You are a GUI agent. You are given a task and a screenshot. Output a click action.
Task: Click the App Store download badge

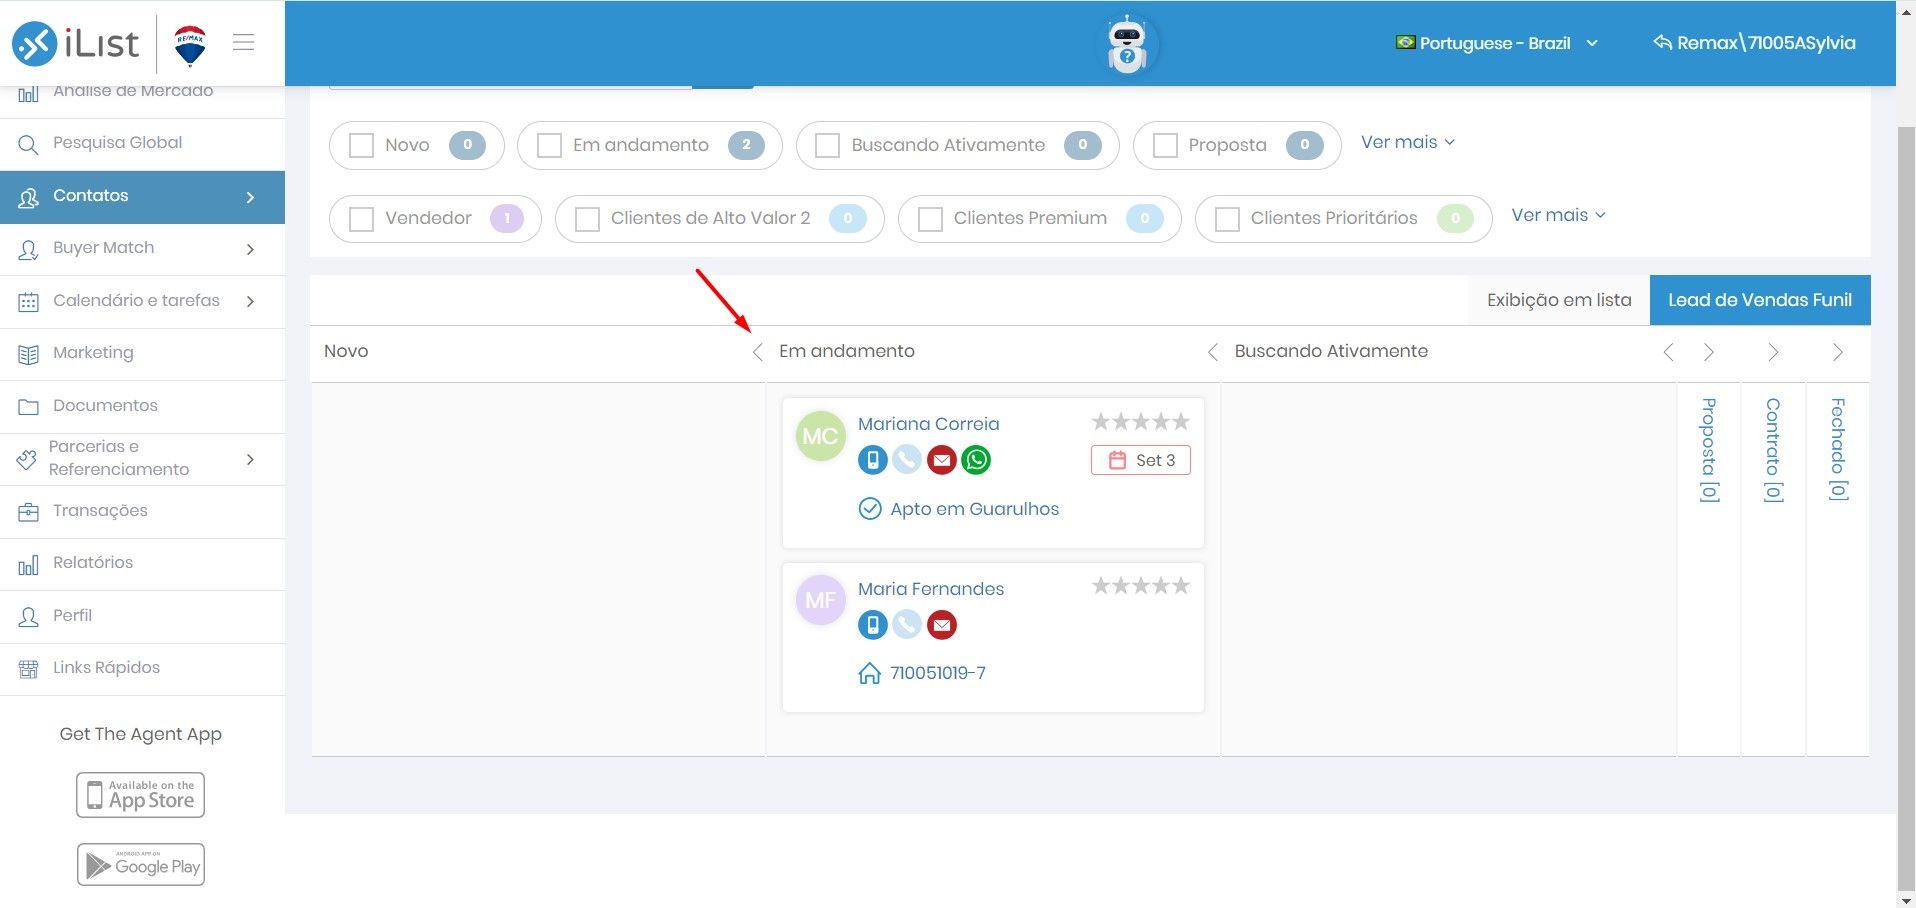141,795
